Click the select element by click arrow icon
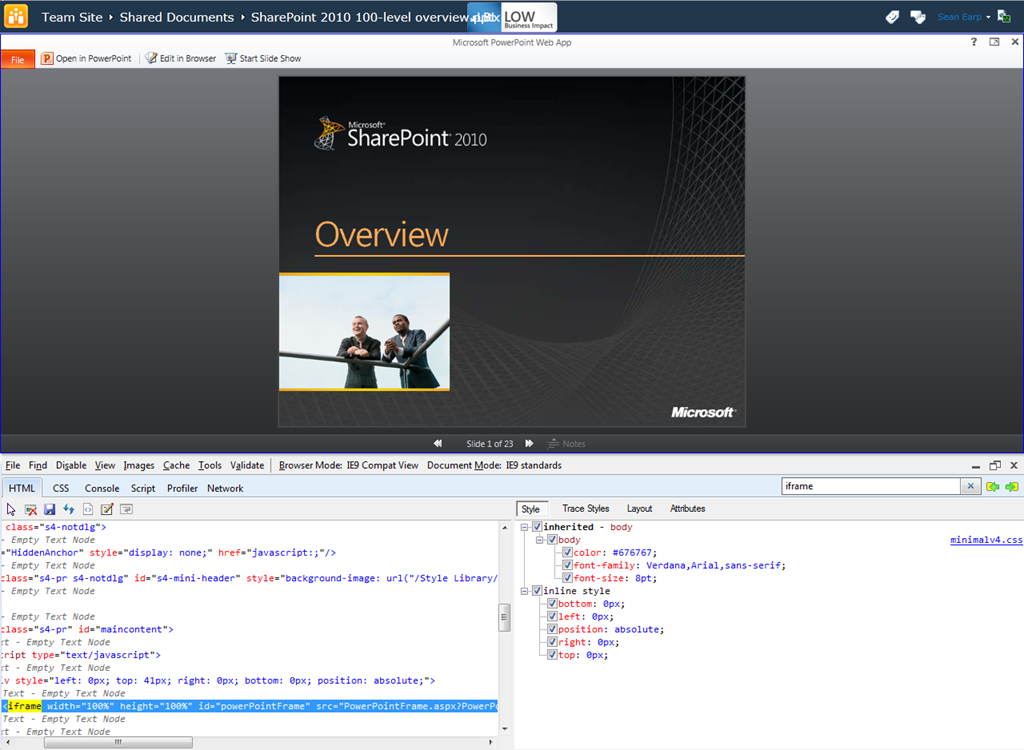The image size is (1024, 750). [11, 509]
